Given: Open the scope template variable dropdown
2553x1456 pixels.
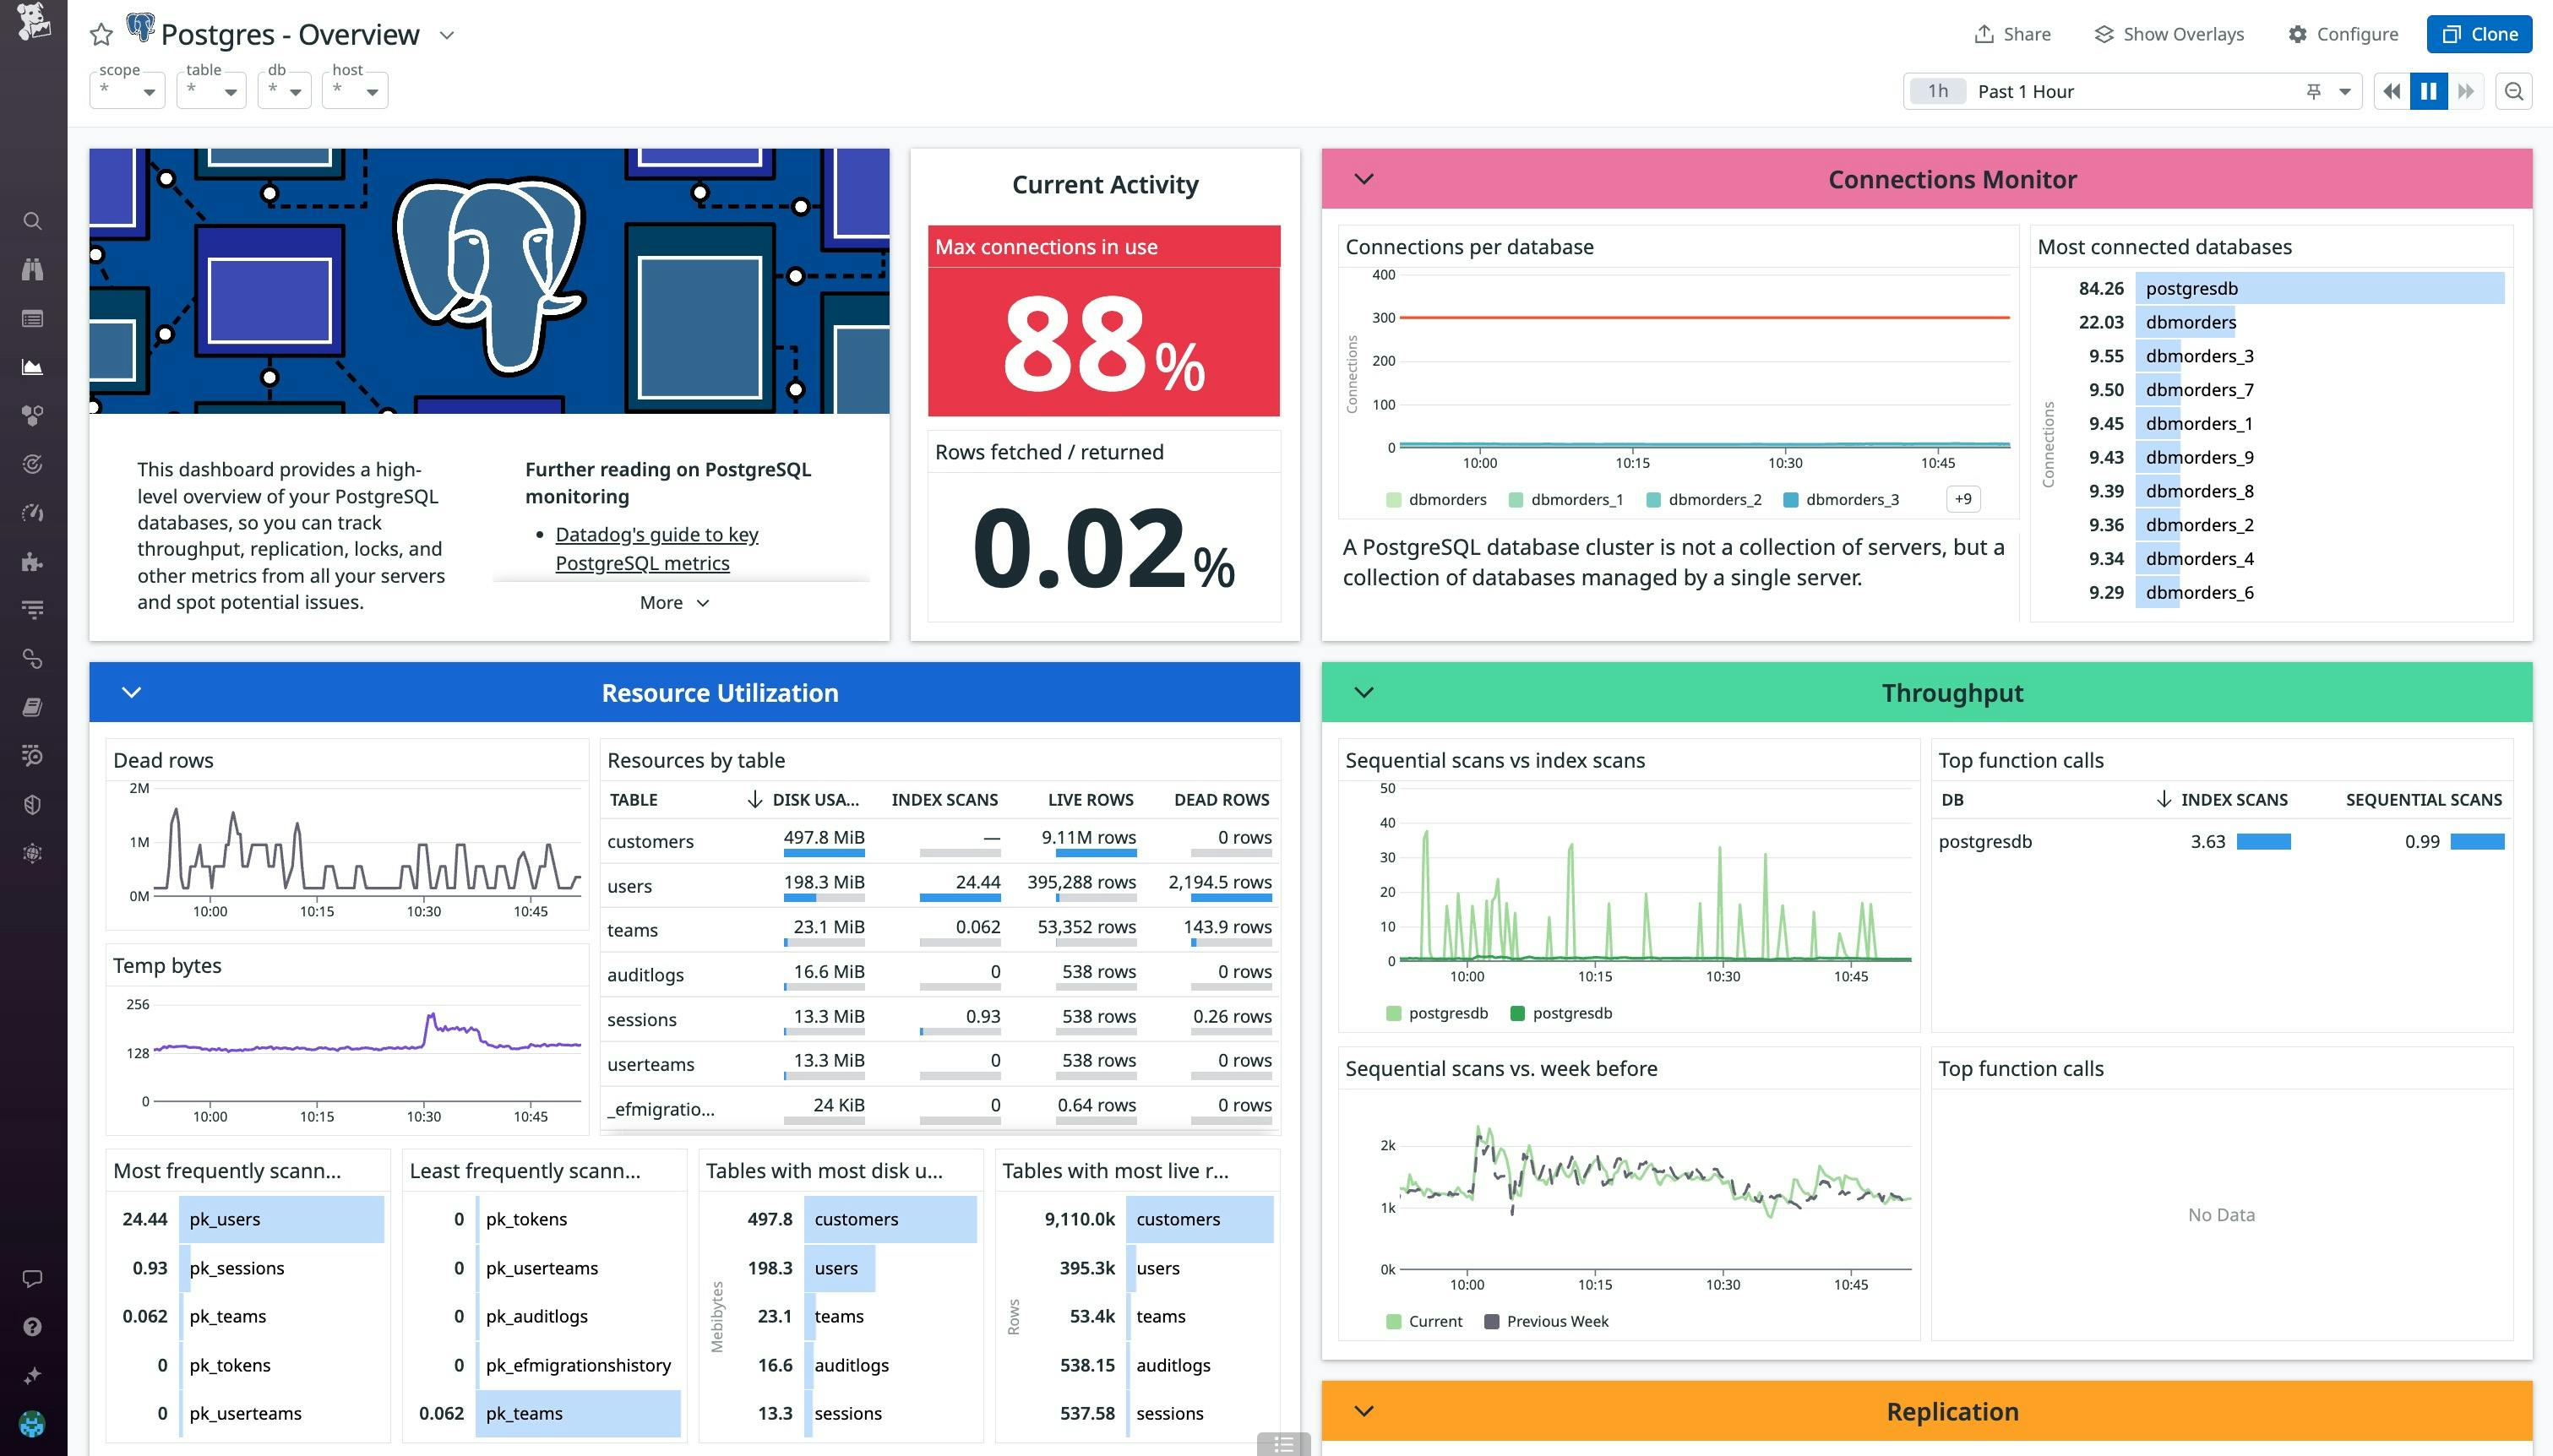Looking at the screenshot, I should pos(128,91).
